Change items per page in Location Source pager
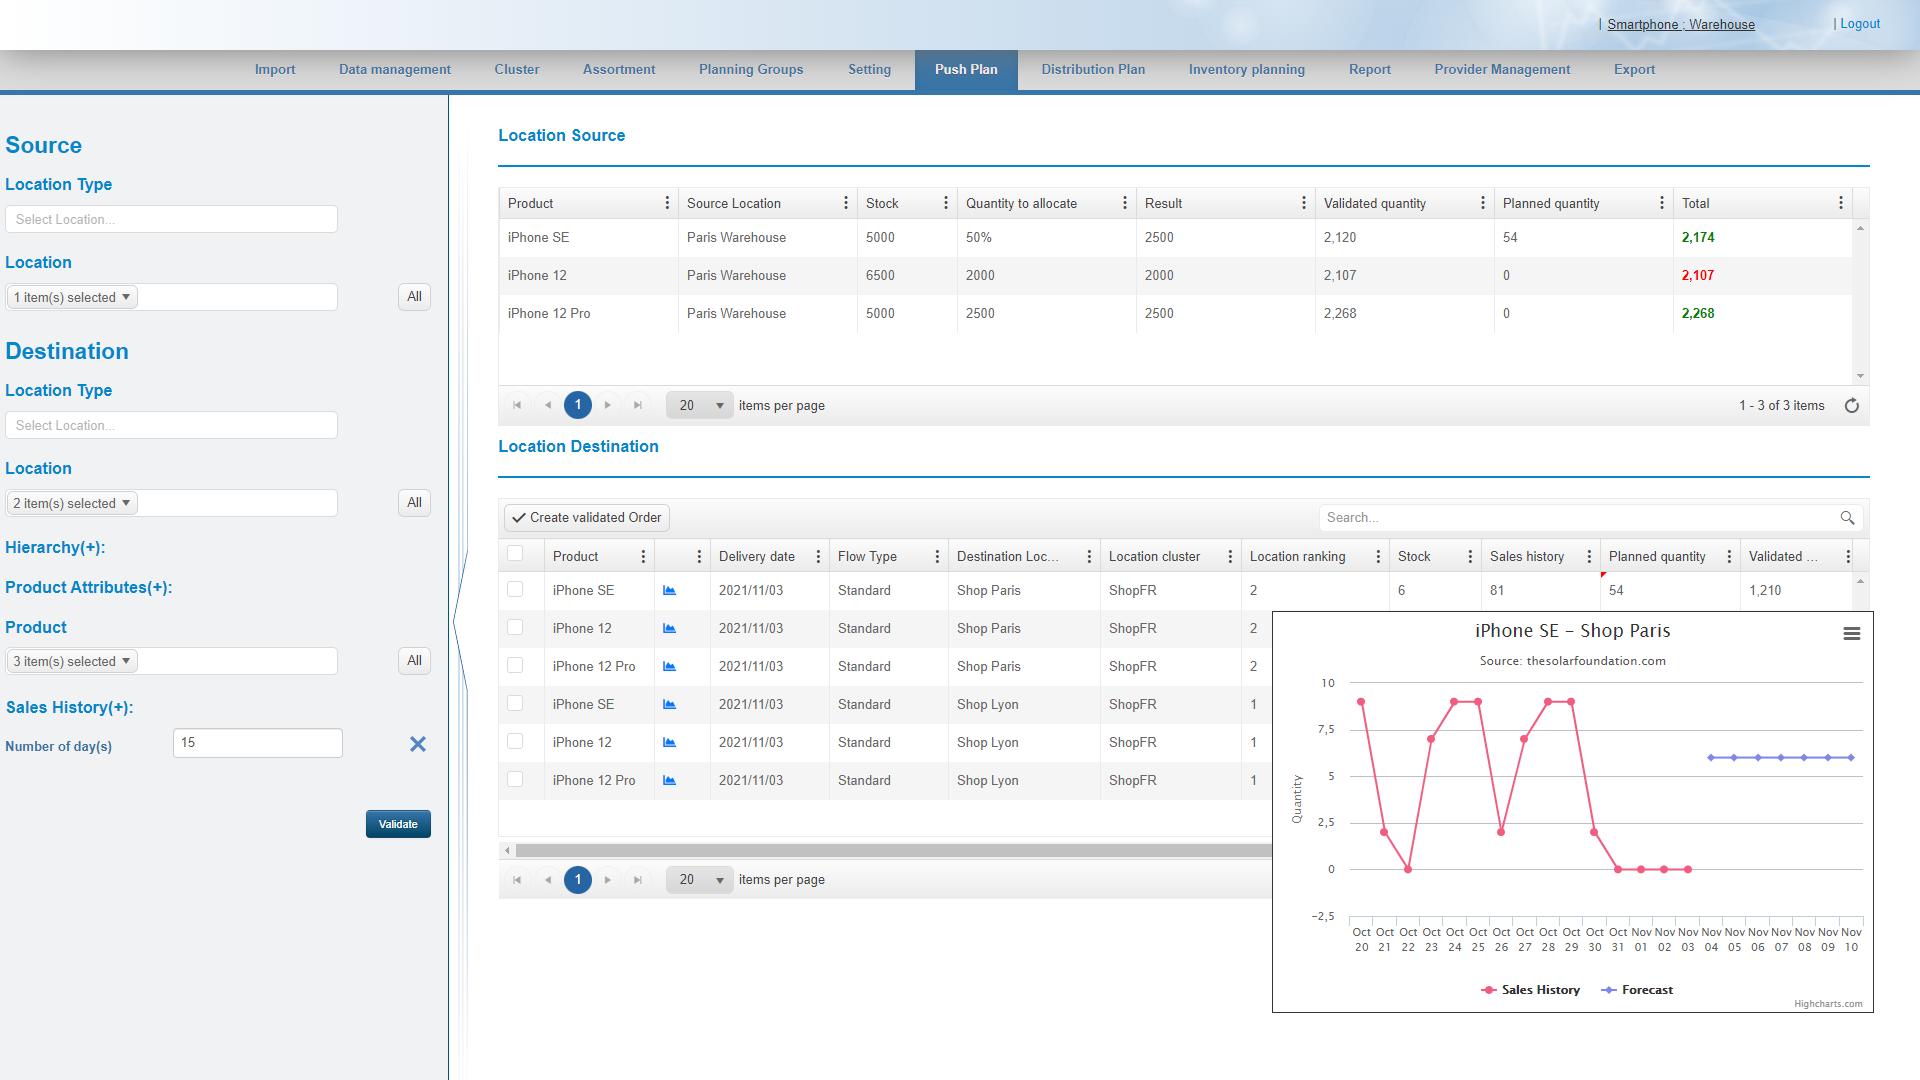This screenshot has width=1920, height=1080. coord(700,406)
